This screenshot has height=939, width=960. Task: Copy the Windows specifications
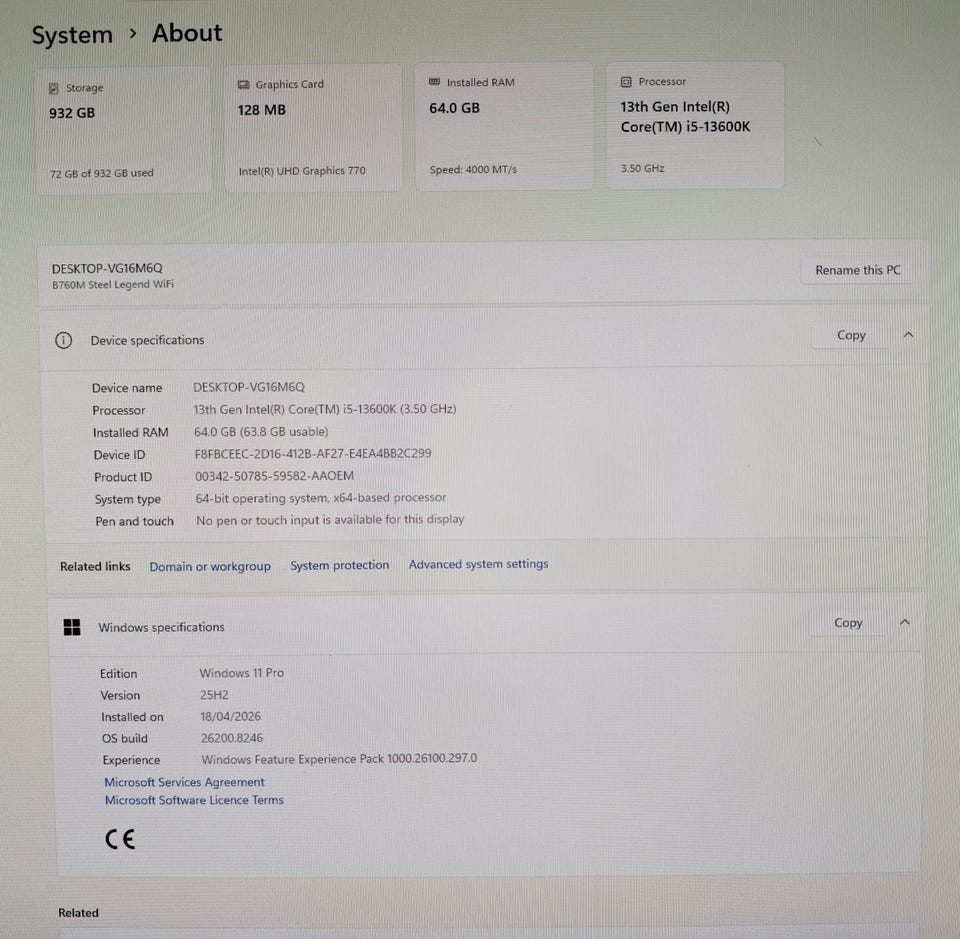[x=848, y=623]
